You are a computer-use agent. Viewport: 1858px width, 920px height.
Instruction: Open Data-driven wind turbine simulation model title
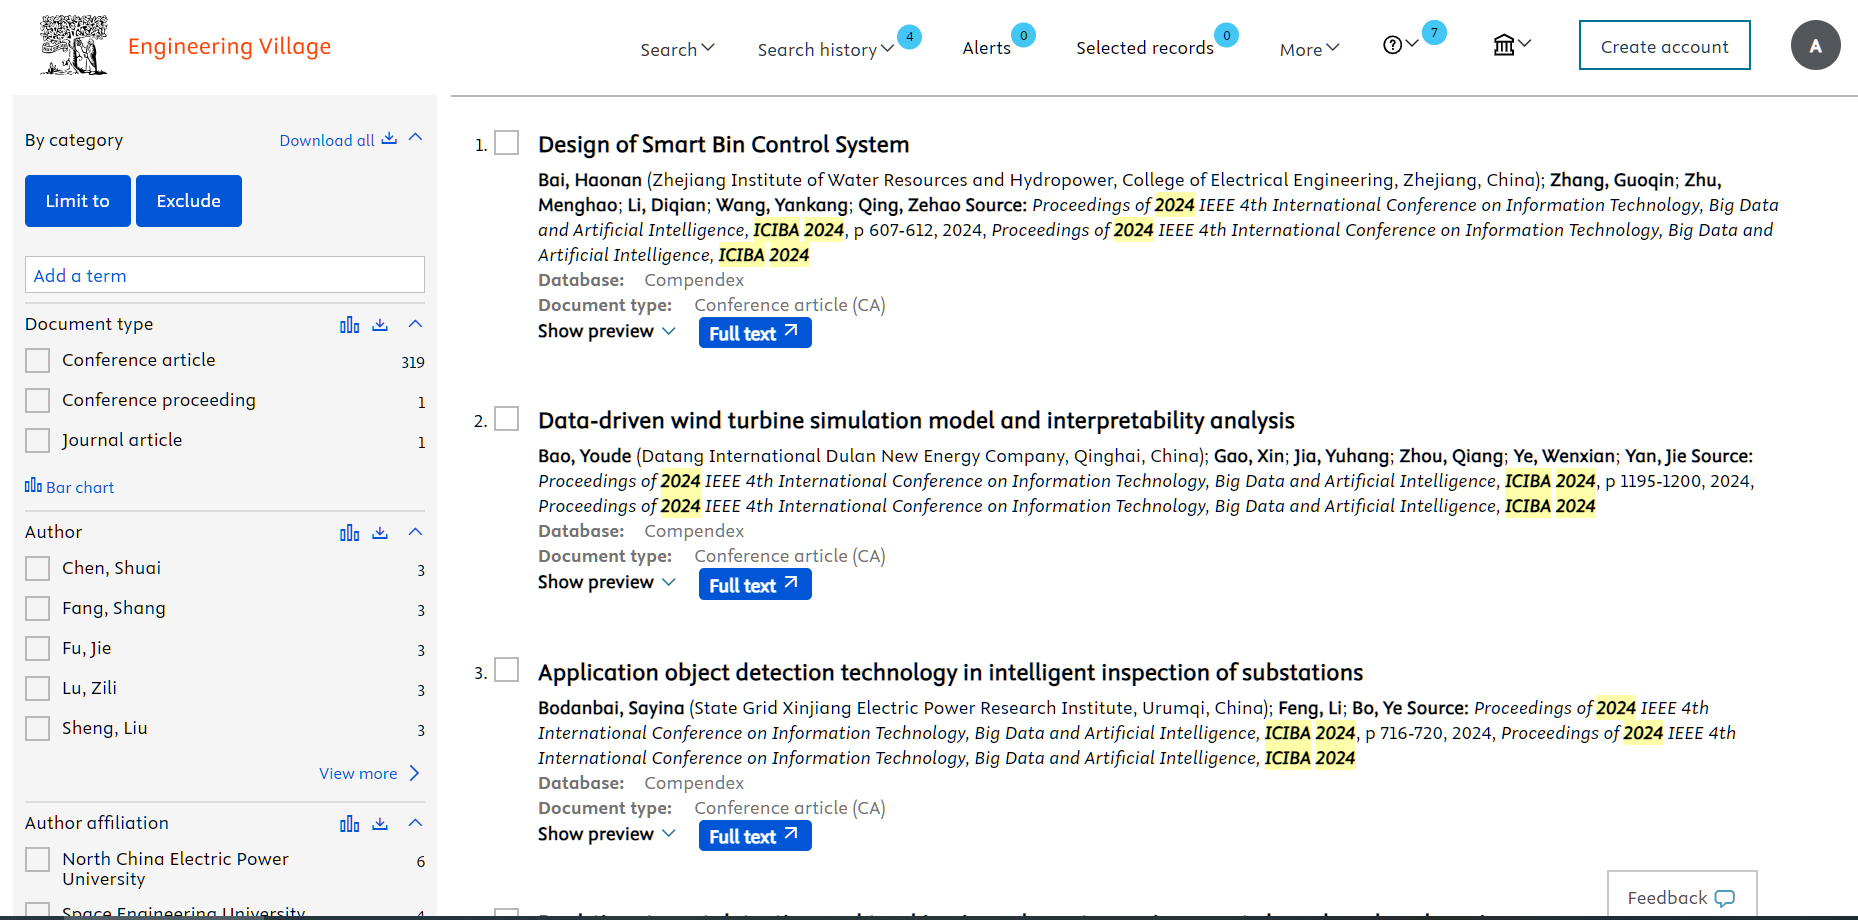(916, 420)
